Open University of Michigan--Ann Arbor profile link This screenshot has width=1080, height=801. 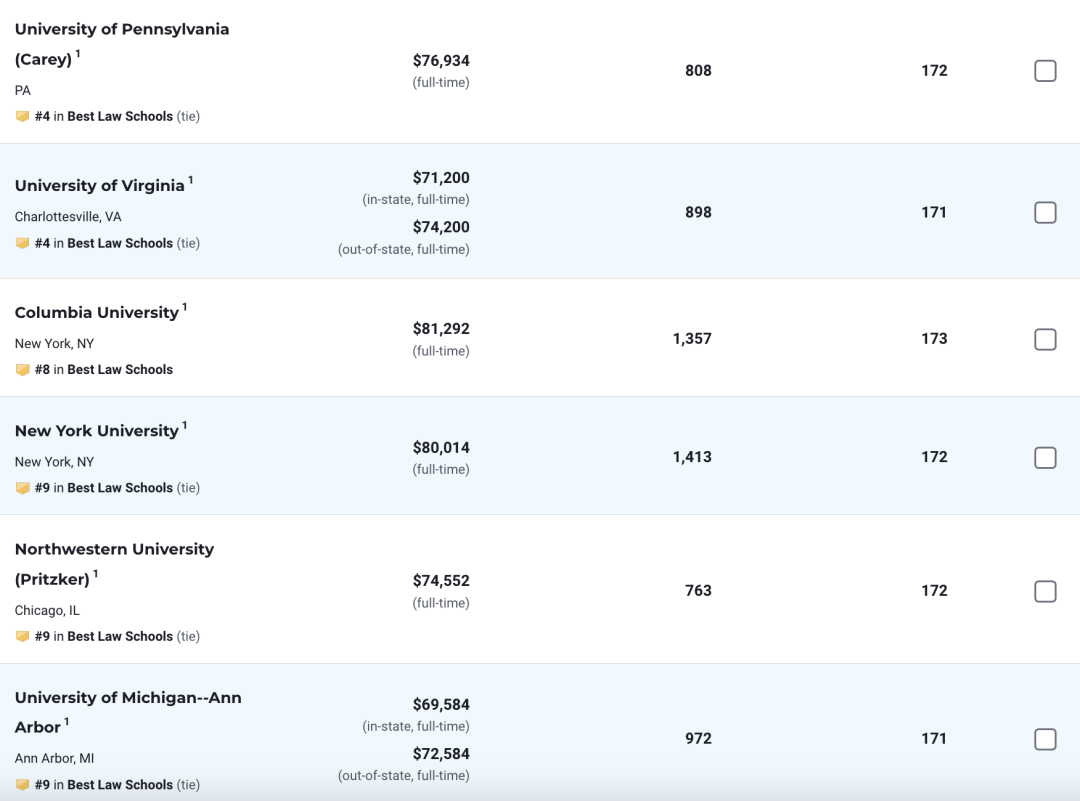point(128,712)
